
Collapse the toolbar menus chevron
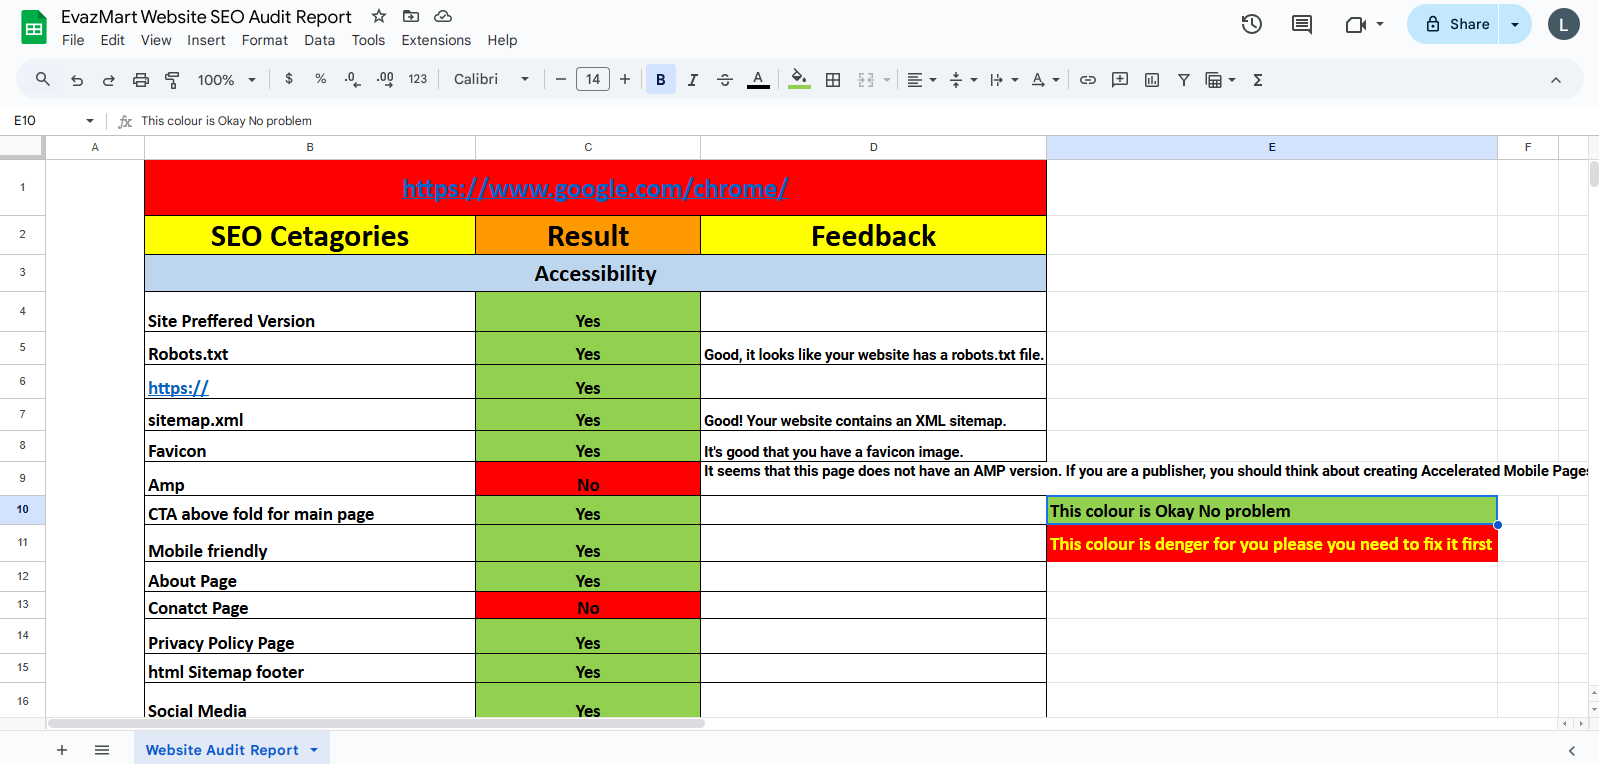(1556, 80)
